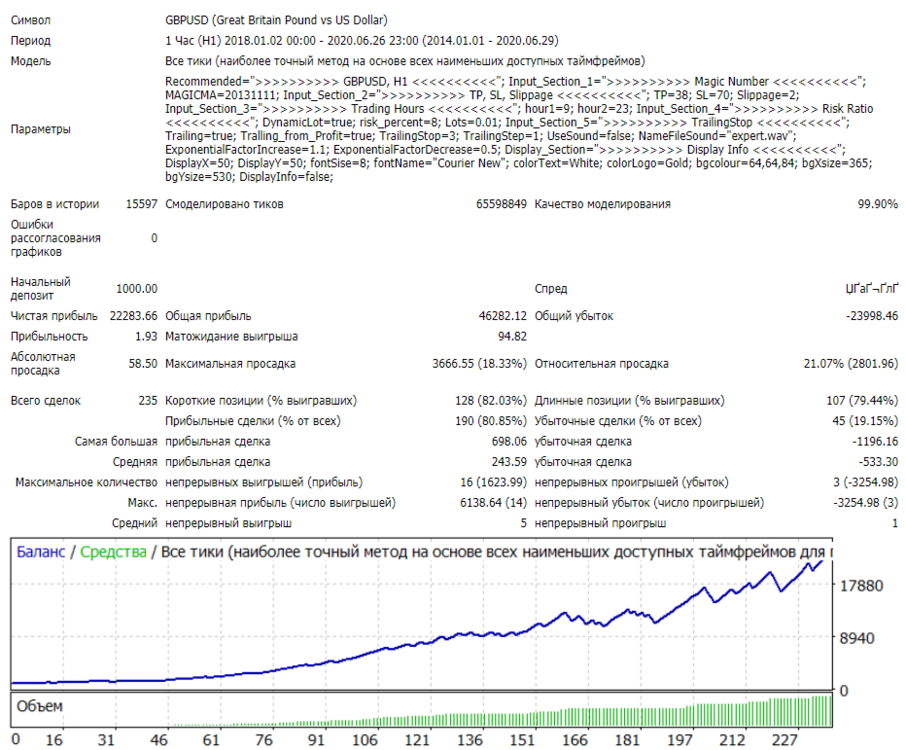The height and width of the screenshot is (750, 906).
Task: Click the short positions value 128 (82.03%)
Action: [491, 400]
